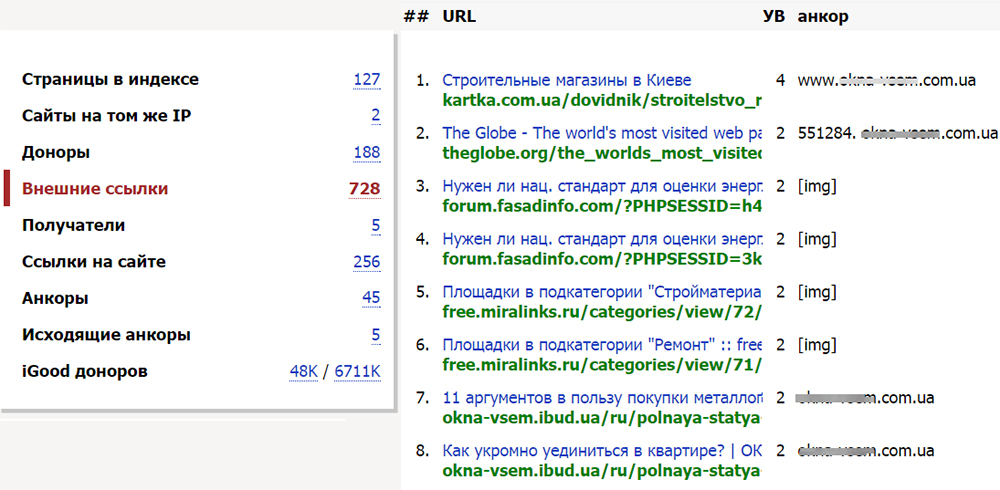Screen dimensions: 1000x490
Task: Open the Страницы в индексе count 127
Action: [366, 80]
